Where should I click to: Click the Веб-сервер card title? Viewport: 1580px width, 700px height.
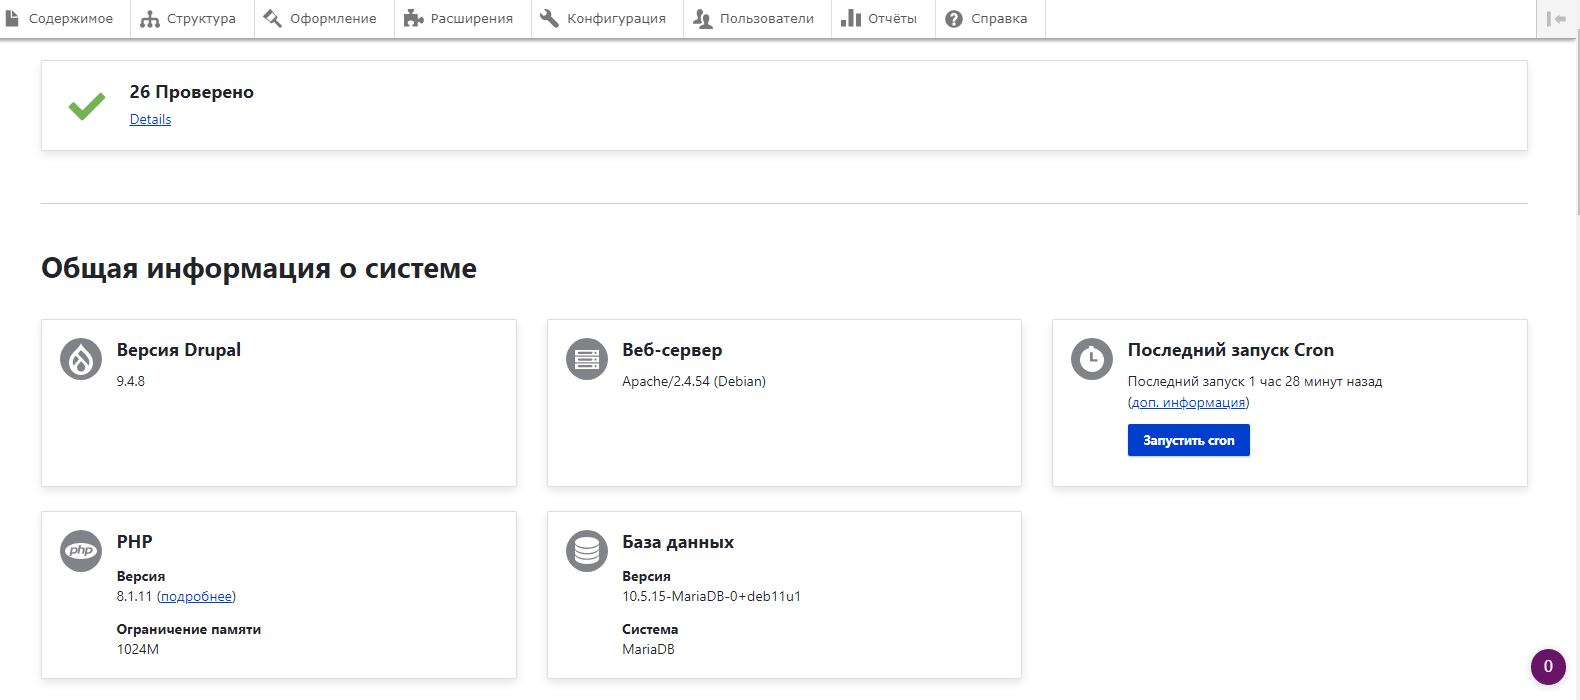click(672, 350)
